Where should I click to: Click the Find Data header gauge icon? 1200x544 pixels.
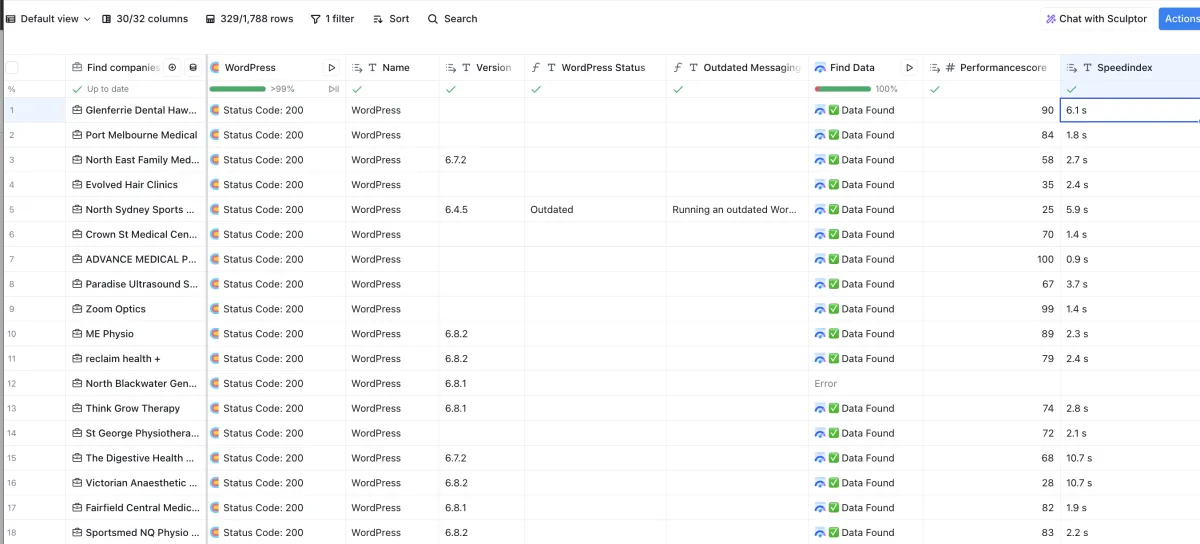click(x=820, y=68)
